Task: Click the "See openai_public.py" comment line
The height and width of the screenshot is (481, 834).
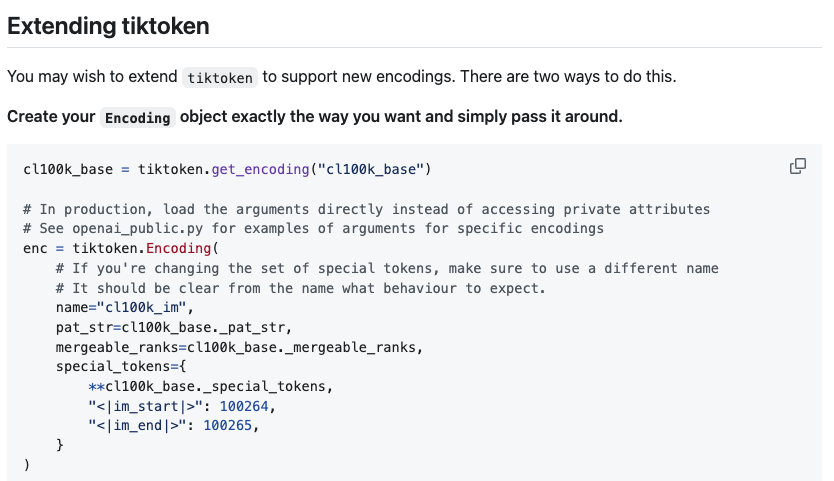Action: [313, 228]
